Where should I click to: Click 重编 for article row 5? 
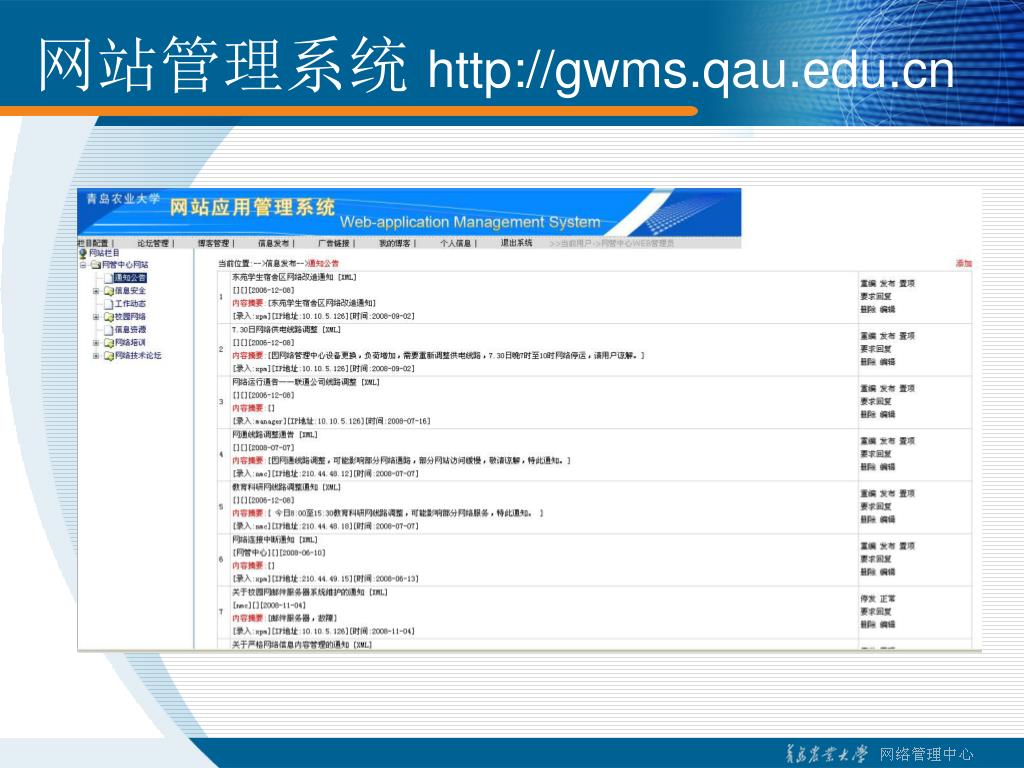coord(868,494)
